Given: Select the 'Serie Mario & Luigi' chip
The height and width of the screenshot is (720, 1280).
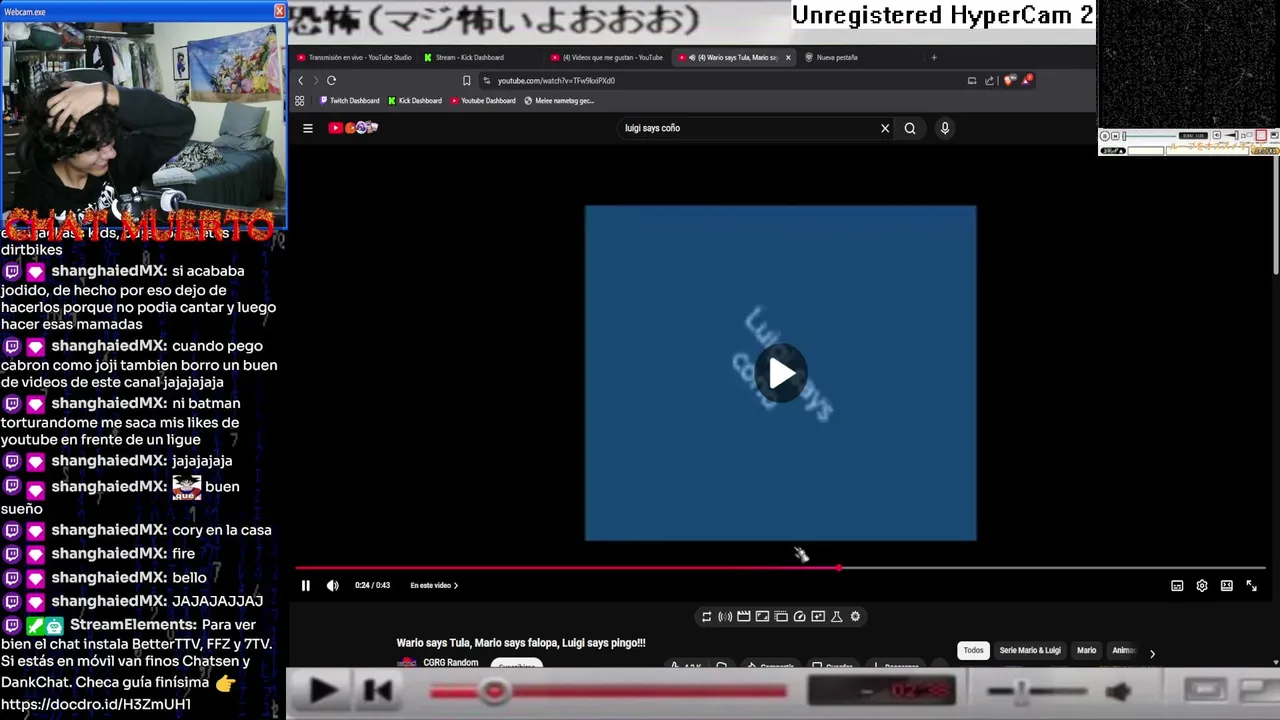Looking at the screenshot, I should pos(1030,651).
